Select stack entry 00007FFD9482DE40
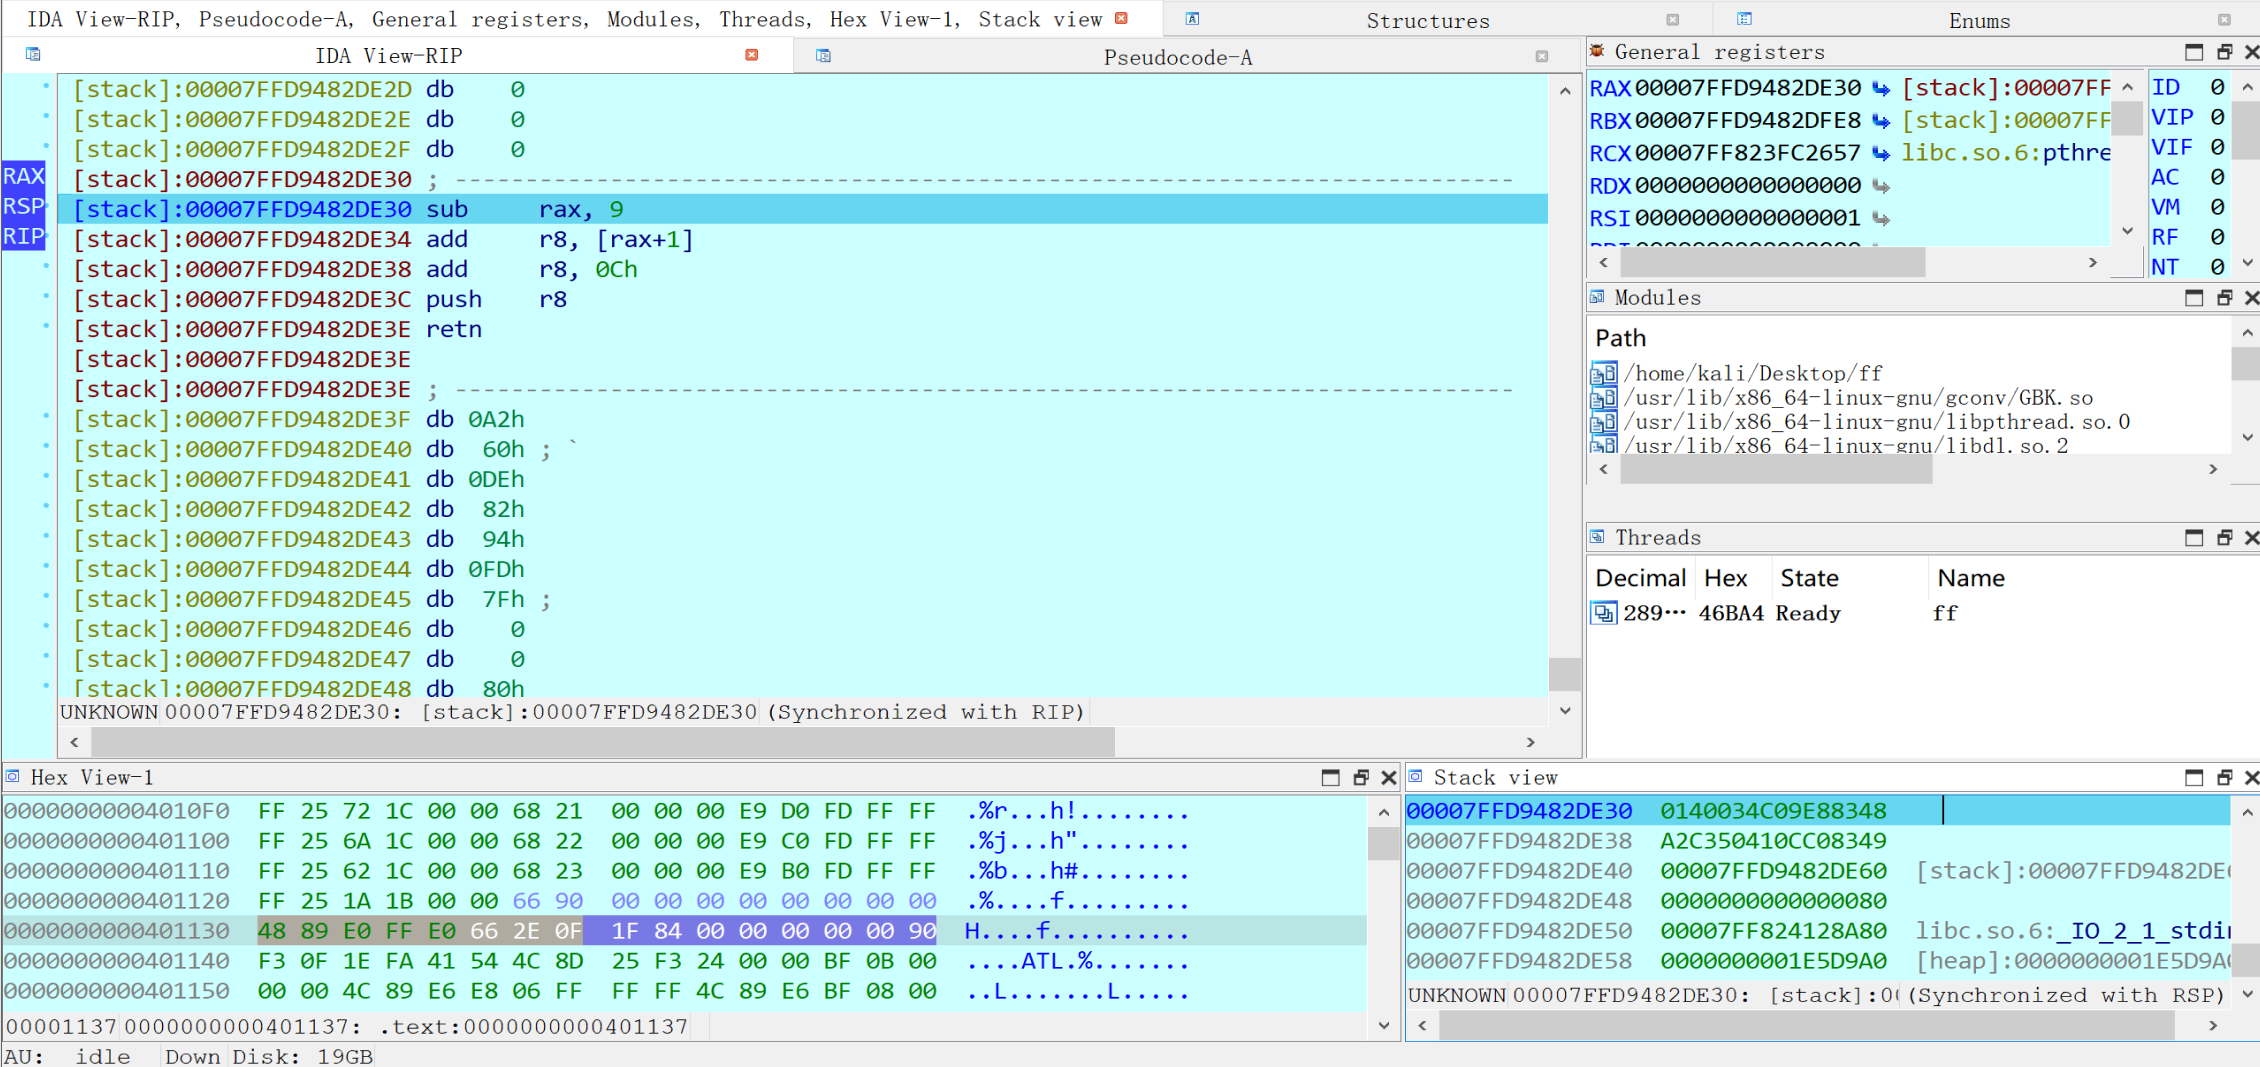Viewport: 2260px width, 1067px height. (1818, 871)
